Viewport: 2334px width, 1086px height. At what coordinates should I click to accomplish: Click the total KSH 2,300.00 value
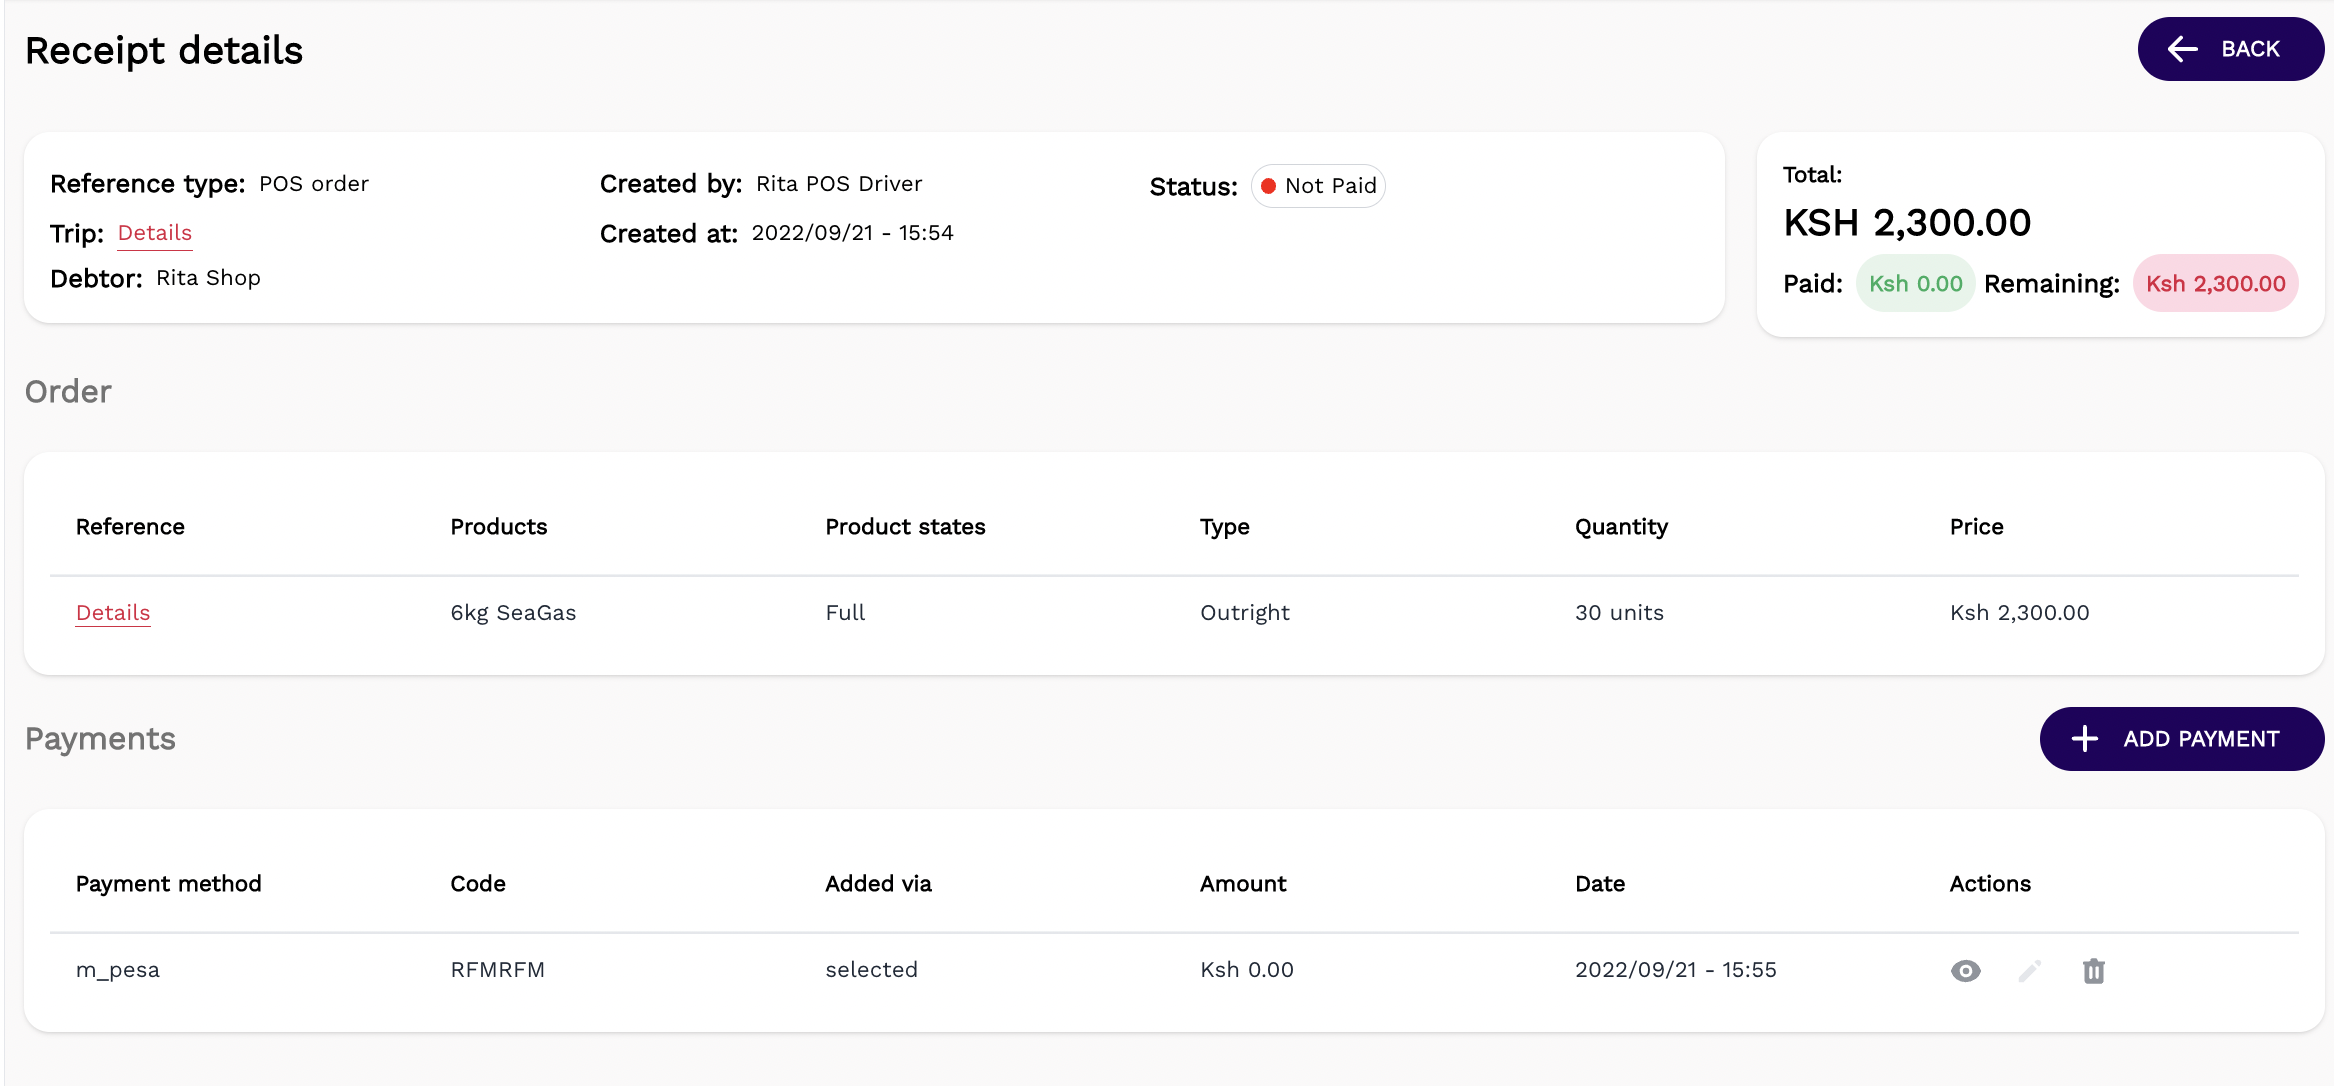pos(1907,223)
